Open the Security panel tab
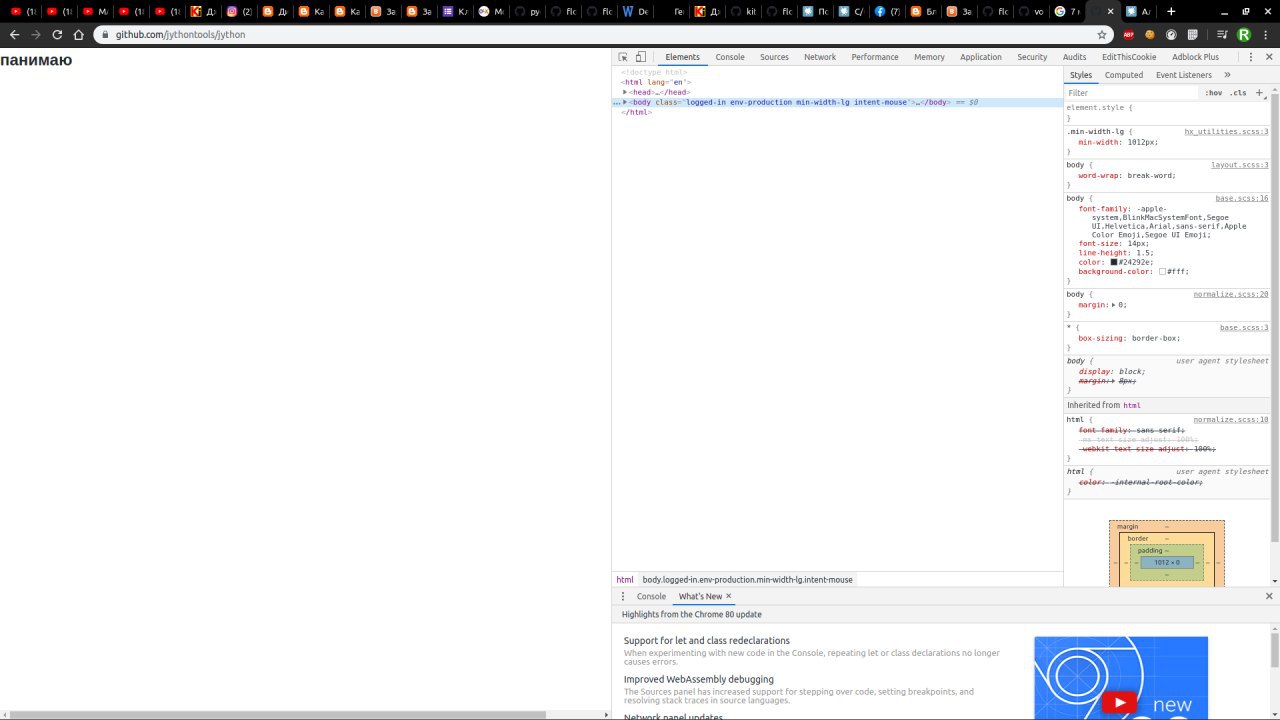Viewport: 1280px width, 720px height. pos(1032,57)
